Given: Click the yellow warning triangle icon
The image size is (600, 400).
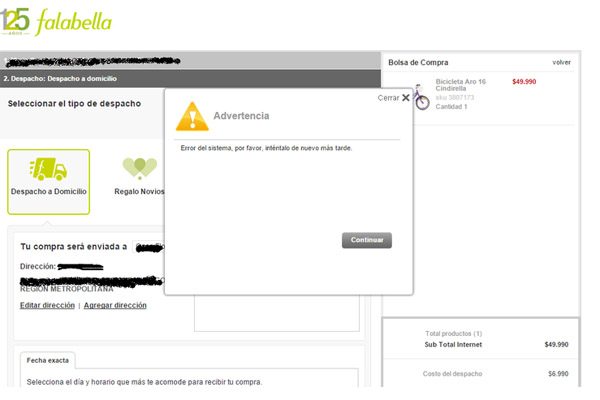Looking at the screenshot, I should [x=192, y=116].
